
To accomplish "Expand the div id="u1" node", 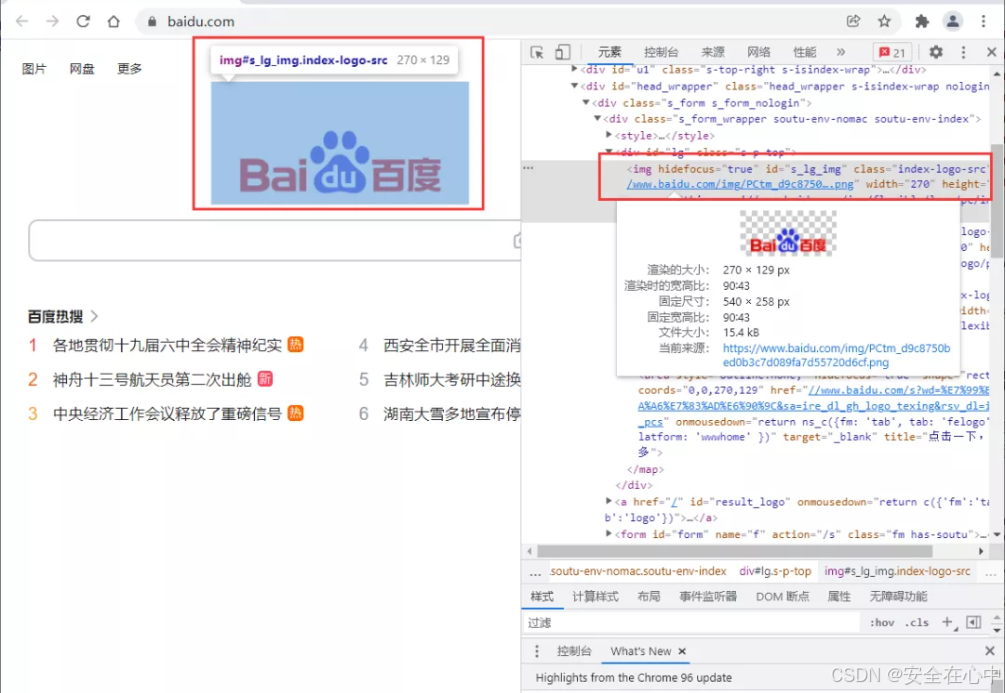I will pos(574,69).
